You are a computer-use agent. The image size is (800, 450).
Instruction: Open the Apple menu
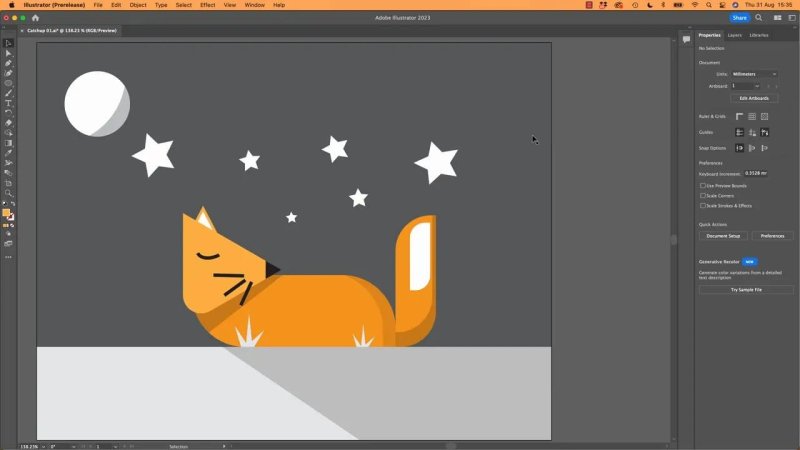[11, 5]
